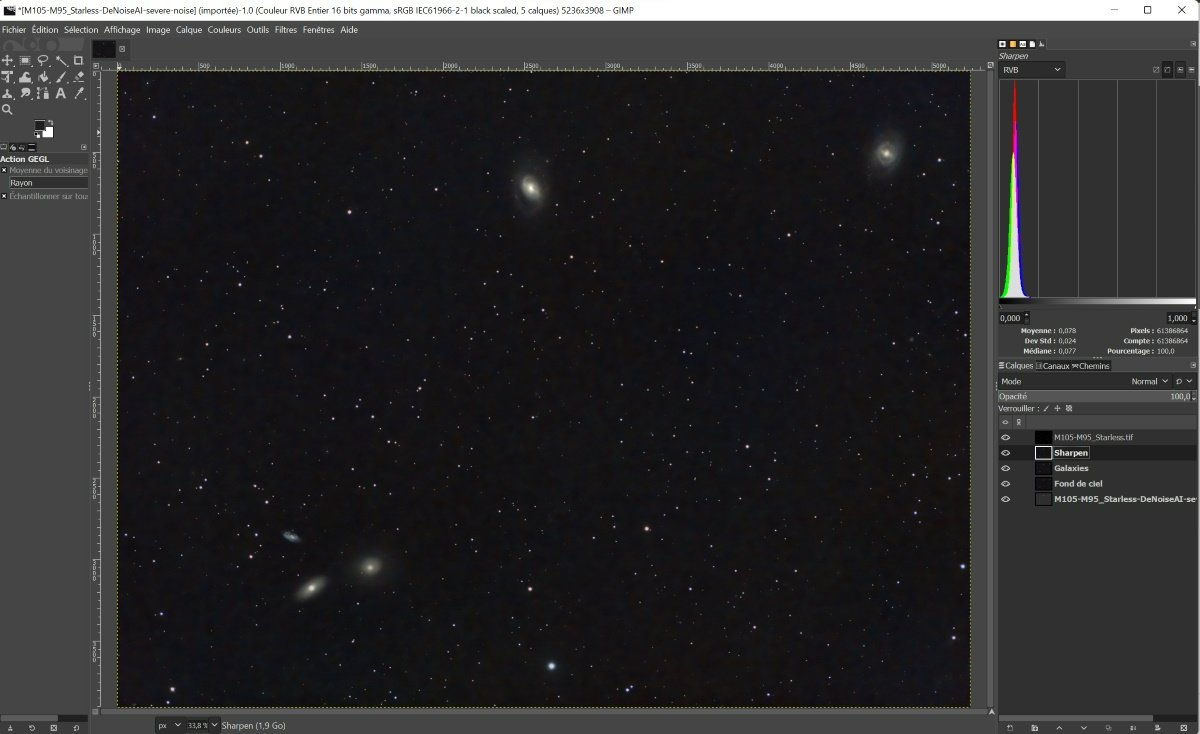
Task: Open the Filtres menu
Action: 286,30
